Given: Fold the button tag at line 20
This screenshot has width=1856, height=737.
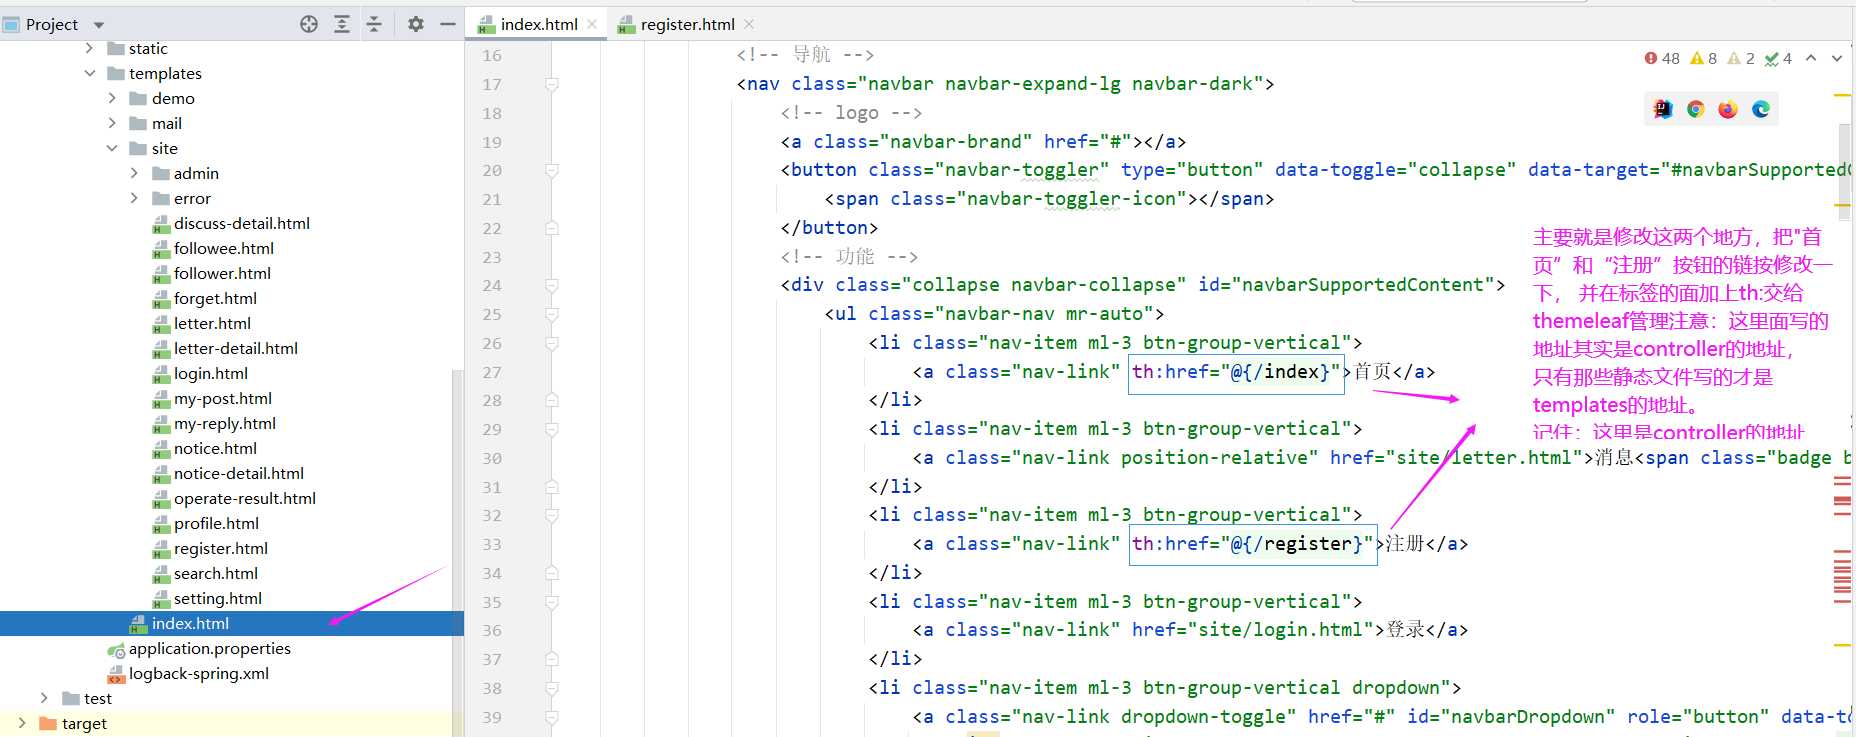Looking at the screenshot, I should 551,171.
